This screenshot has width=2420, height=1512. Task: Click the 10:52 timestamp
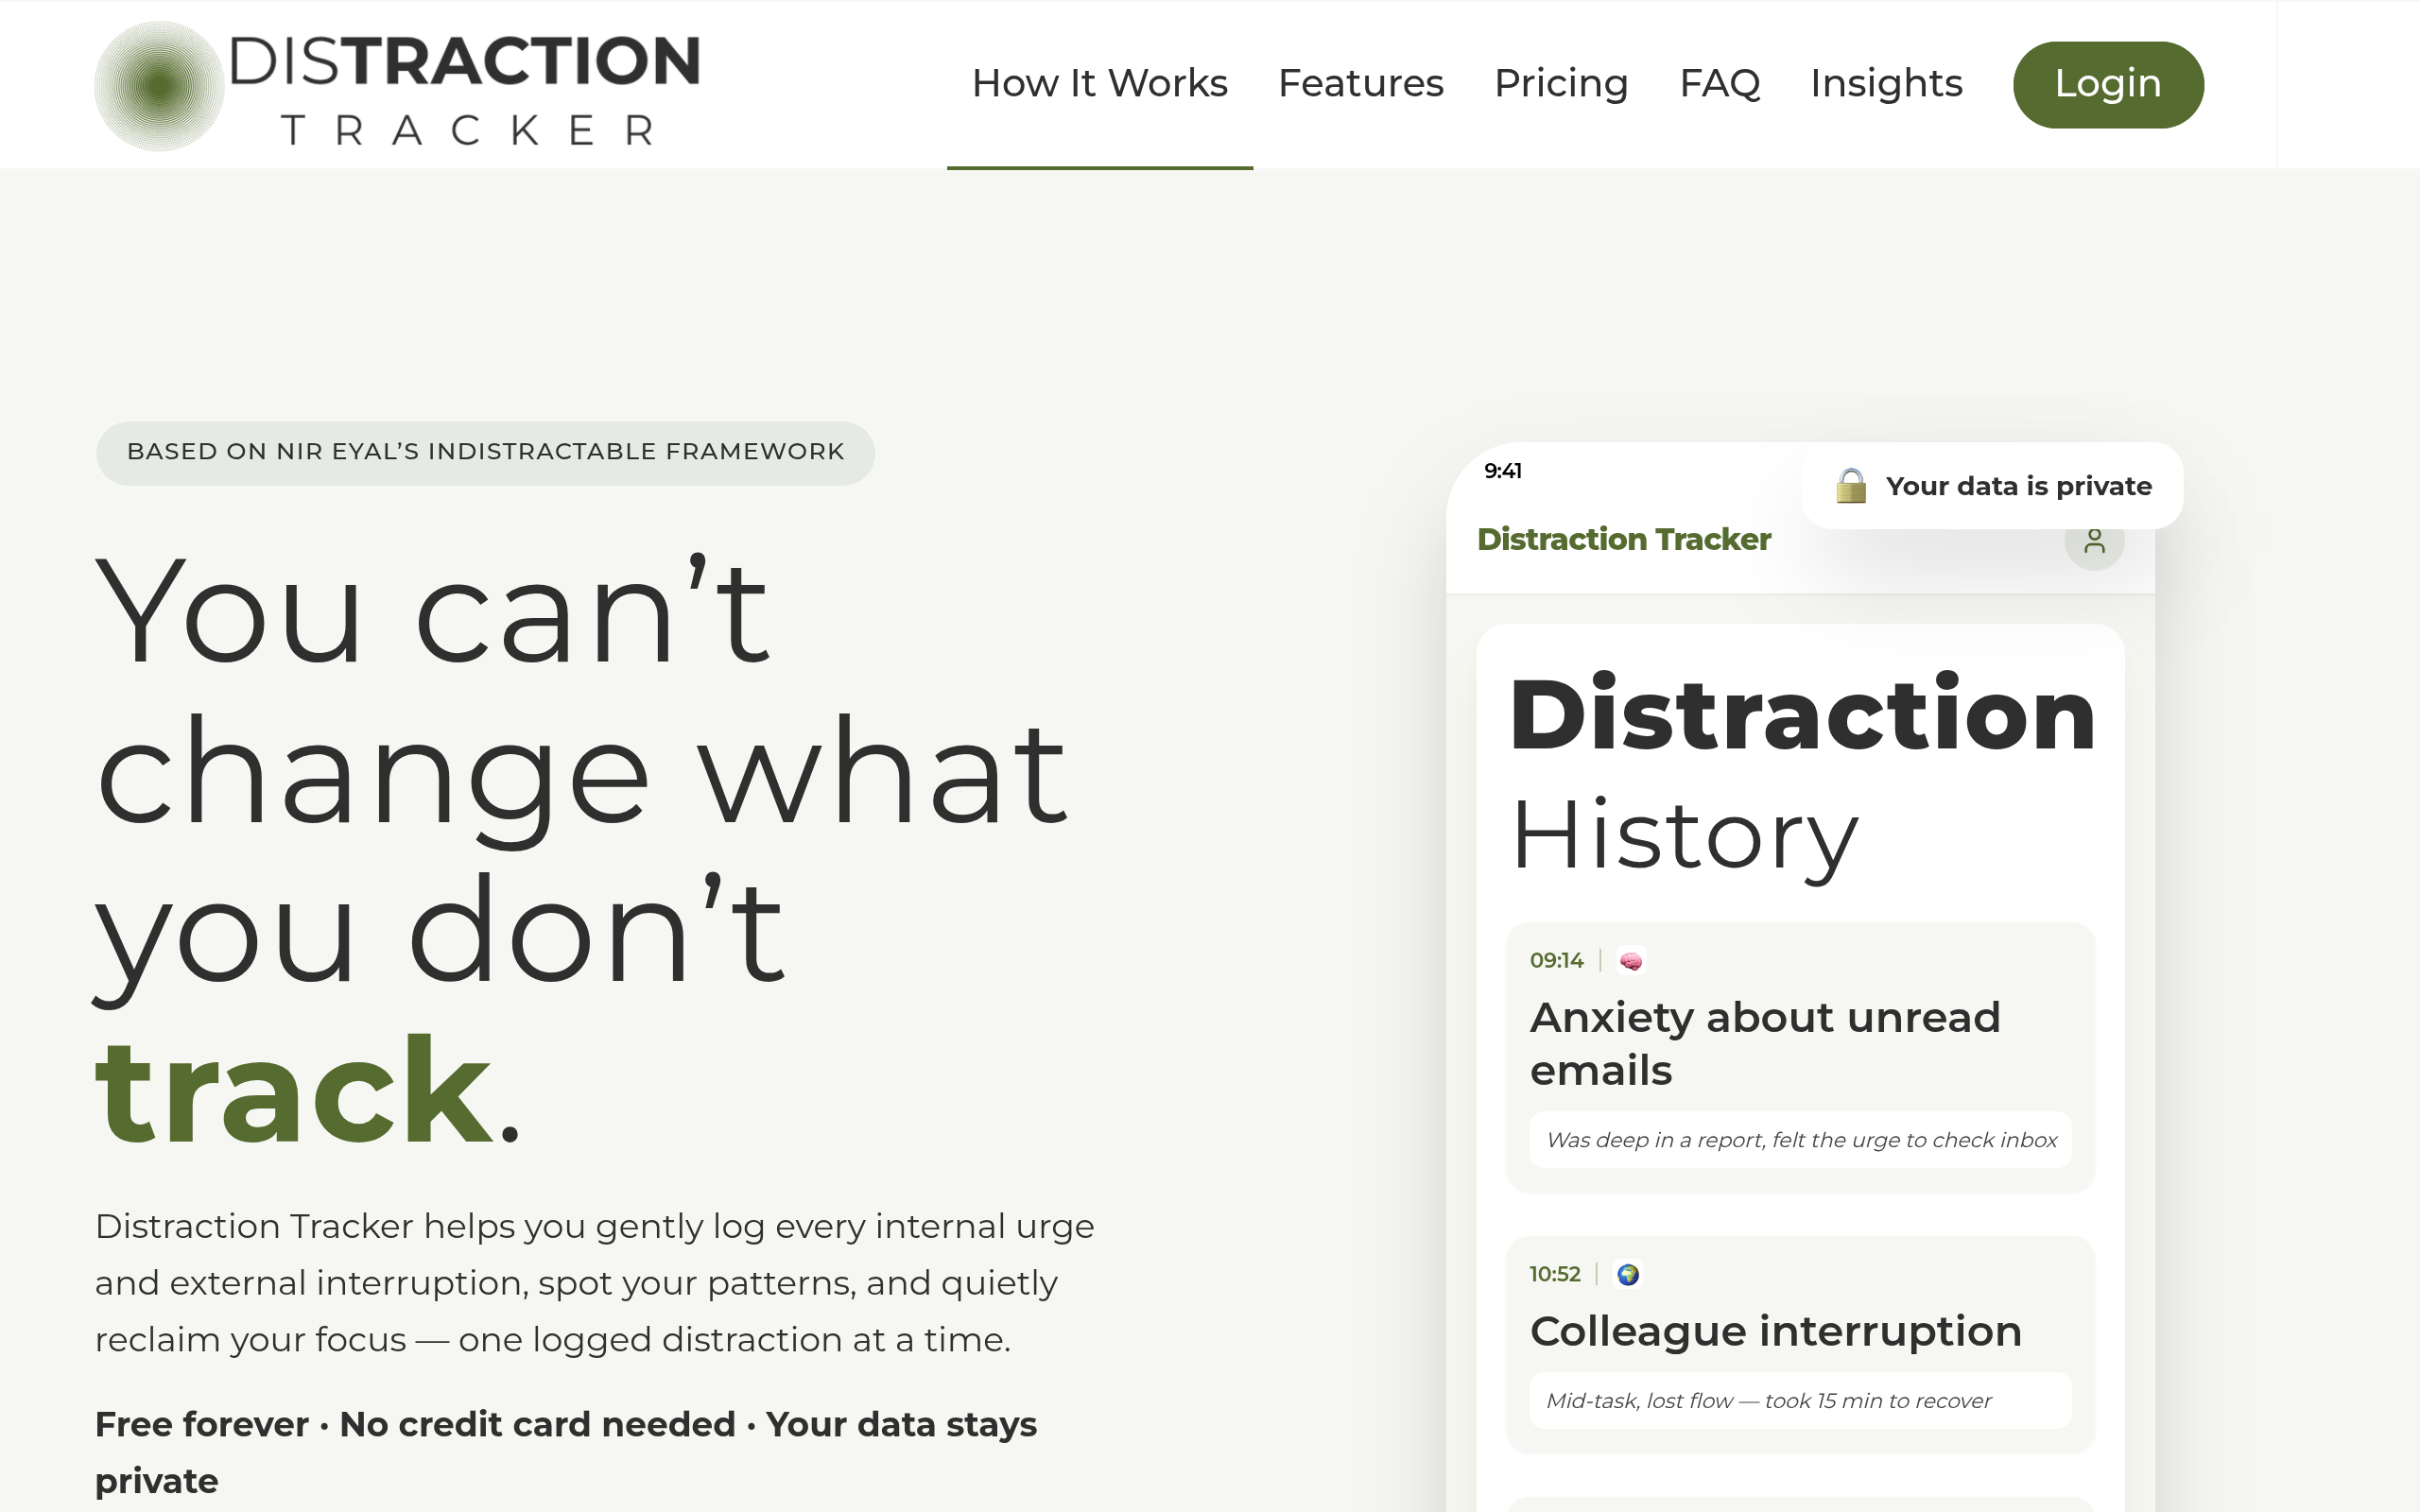point(1554,1274)
